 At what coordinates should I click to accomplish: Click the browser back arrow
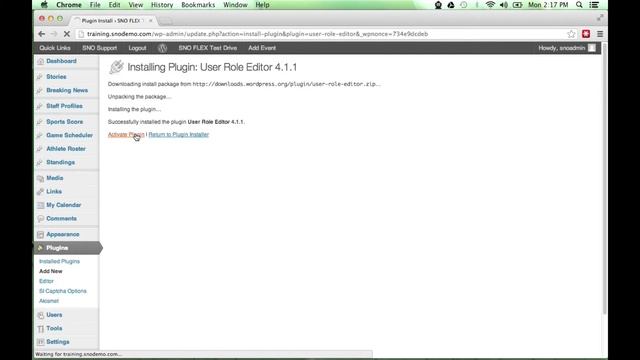(42, 34)
